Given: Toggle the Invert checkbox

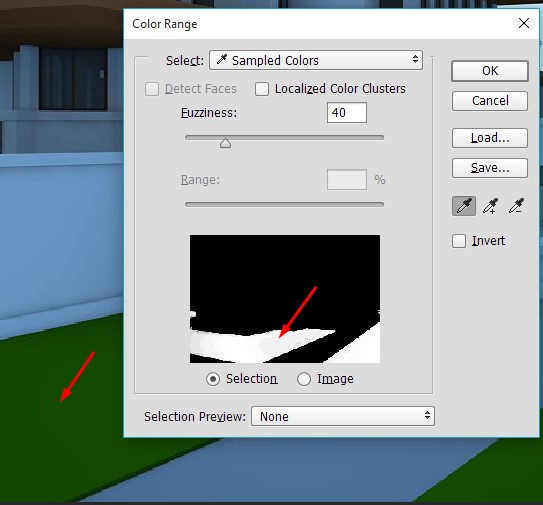Looking at the screenshot, I should (459, 241).
